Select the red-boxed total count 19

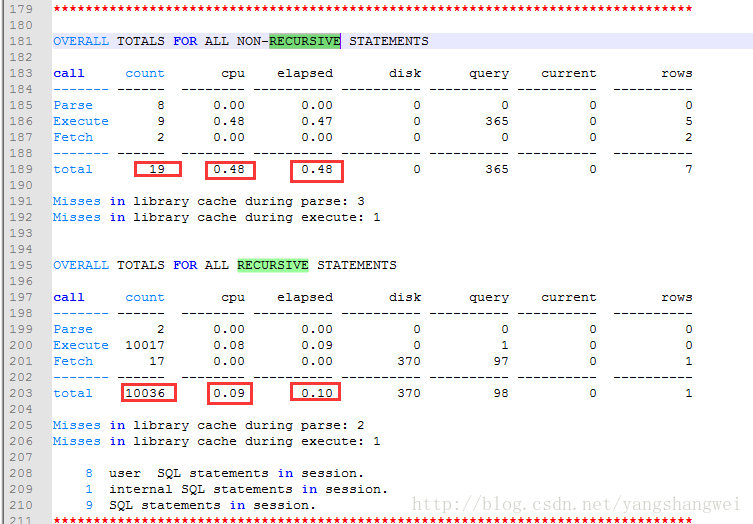[157, 169]
